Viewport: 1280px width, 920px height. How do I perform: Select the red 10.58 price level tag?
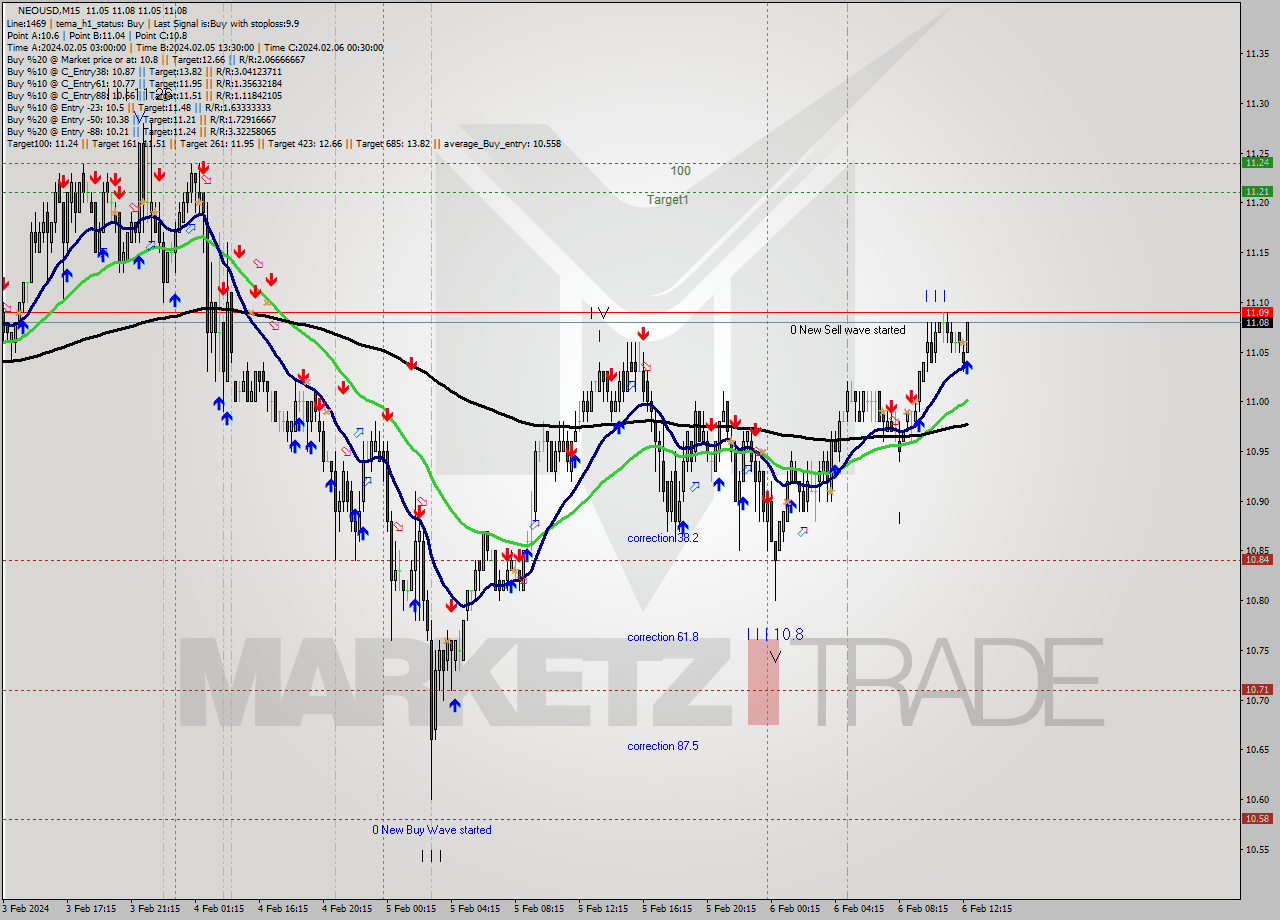(x=1257, y=818)
